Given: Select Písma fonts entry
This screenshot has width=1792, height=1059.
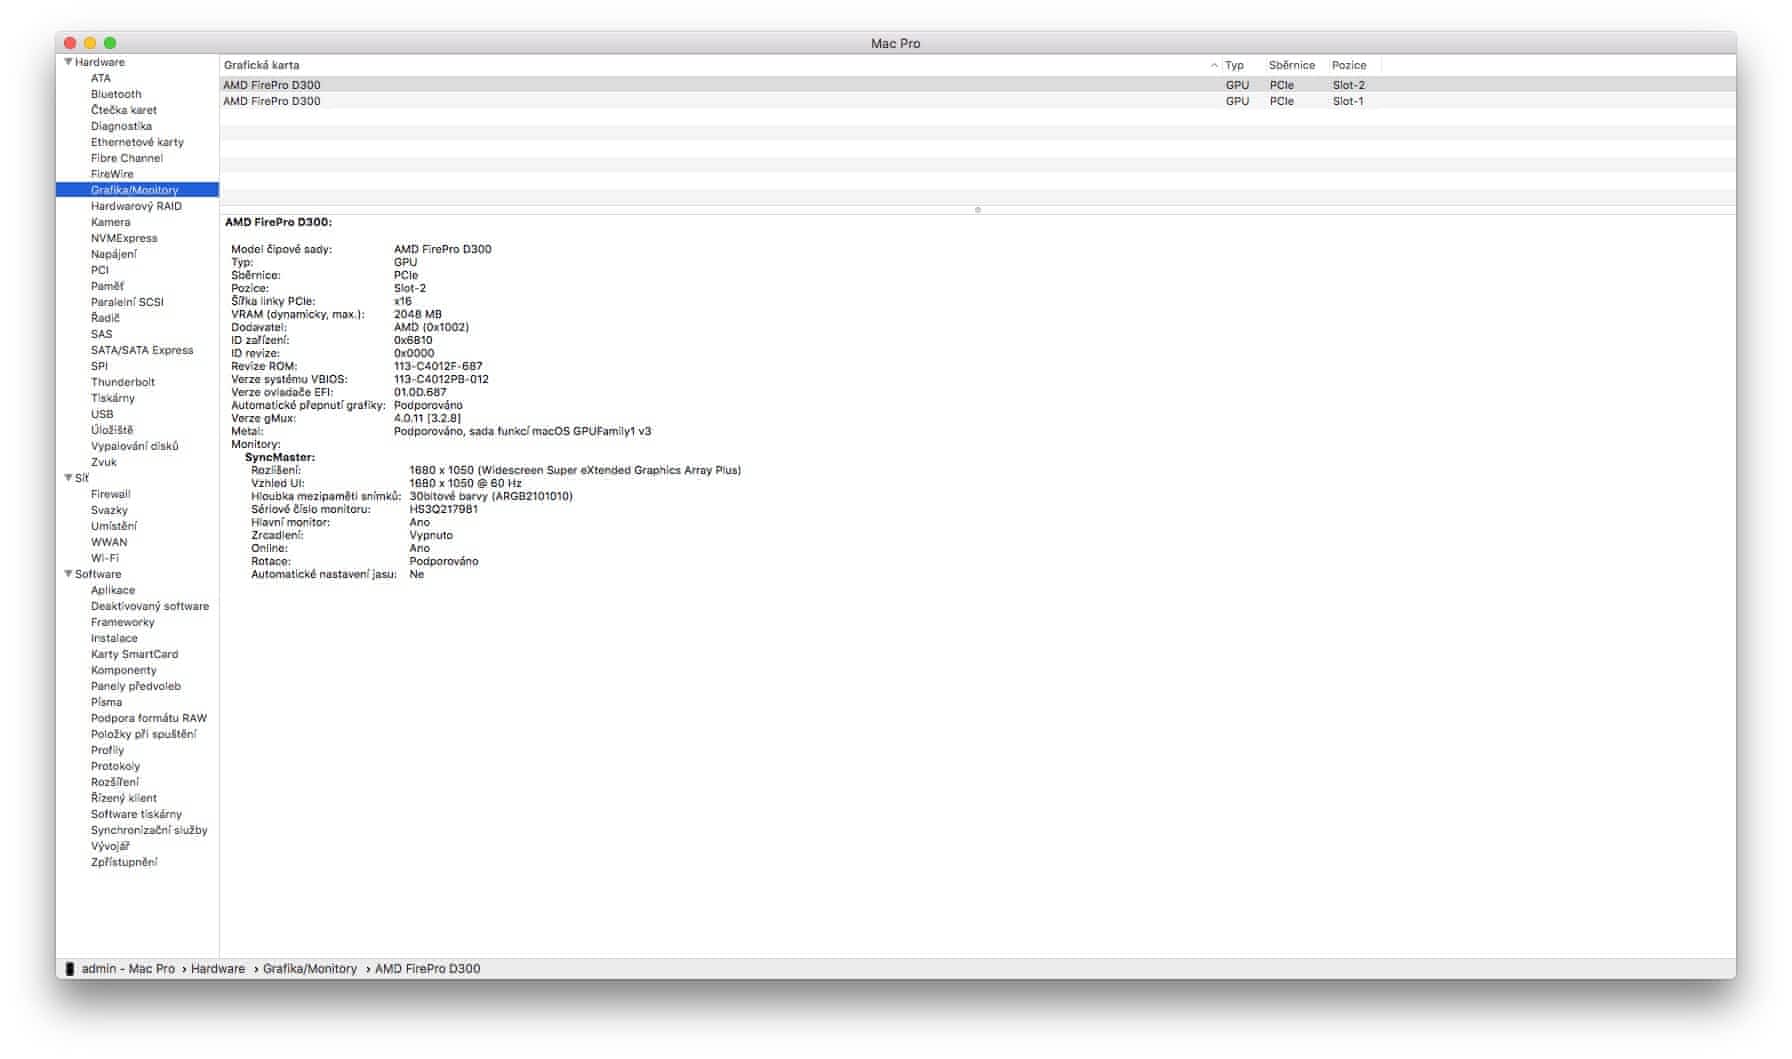Looking at the screenshot, I should [106, 702].
